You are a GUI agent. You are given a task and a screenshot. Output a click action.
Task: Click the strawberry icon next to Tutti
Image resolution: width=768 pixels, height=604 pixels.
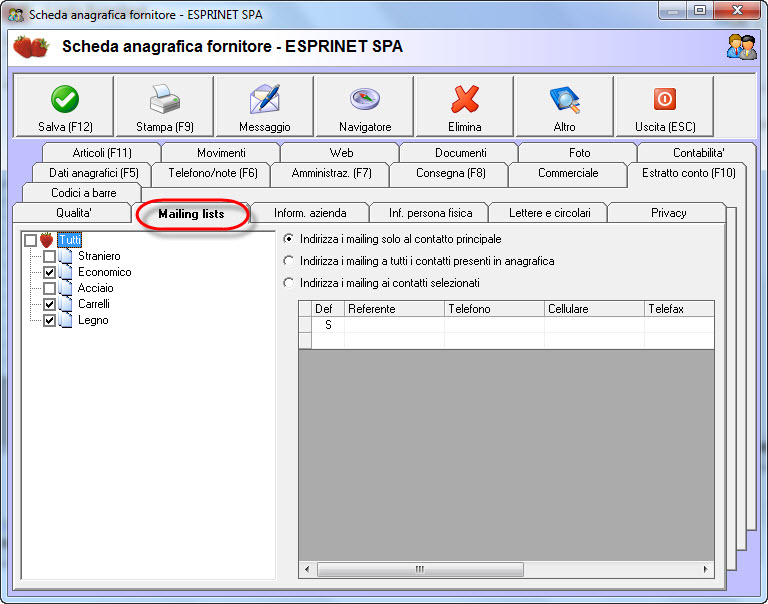point(47,240)
